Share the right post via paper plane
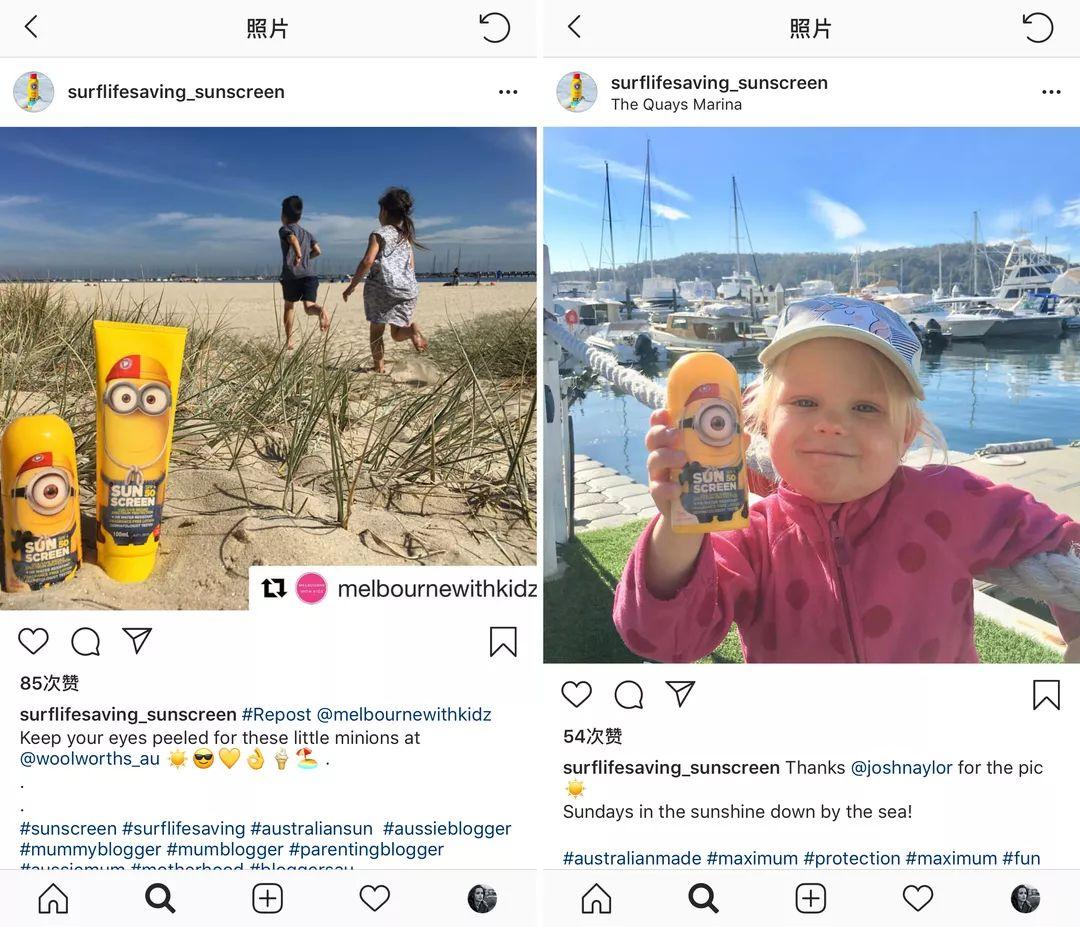This screenshot has height=927, width=1080. coord(681,693)
